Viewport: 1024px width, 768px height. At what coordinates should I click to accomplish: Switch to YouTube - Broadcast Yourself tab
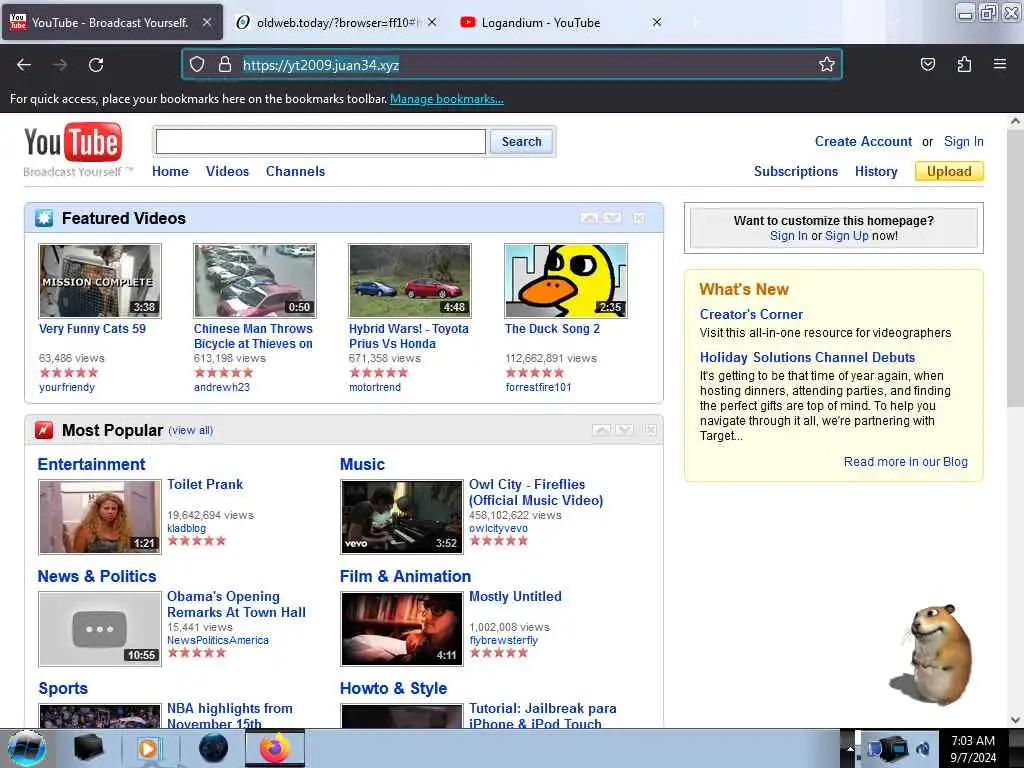(112, 22)
